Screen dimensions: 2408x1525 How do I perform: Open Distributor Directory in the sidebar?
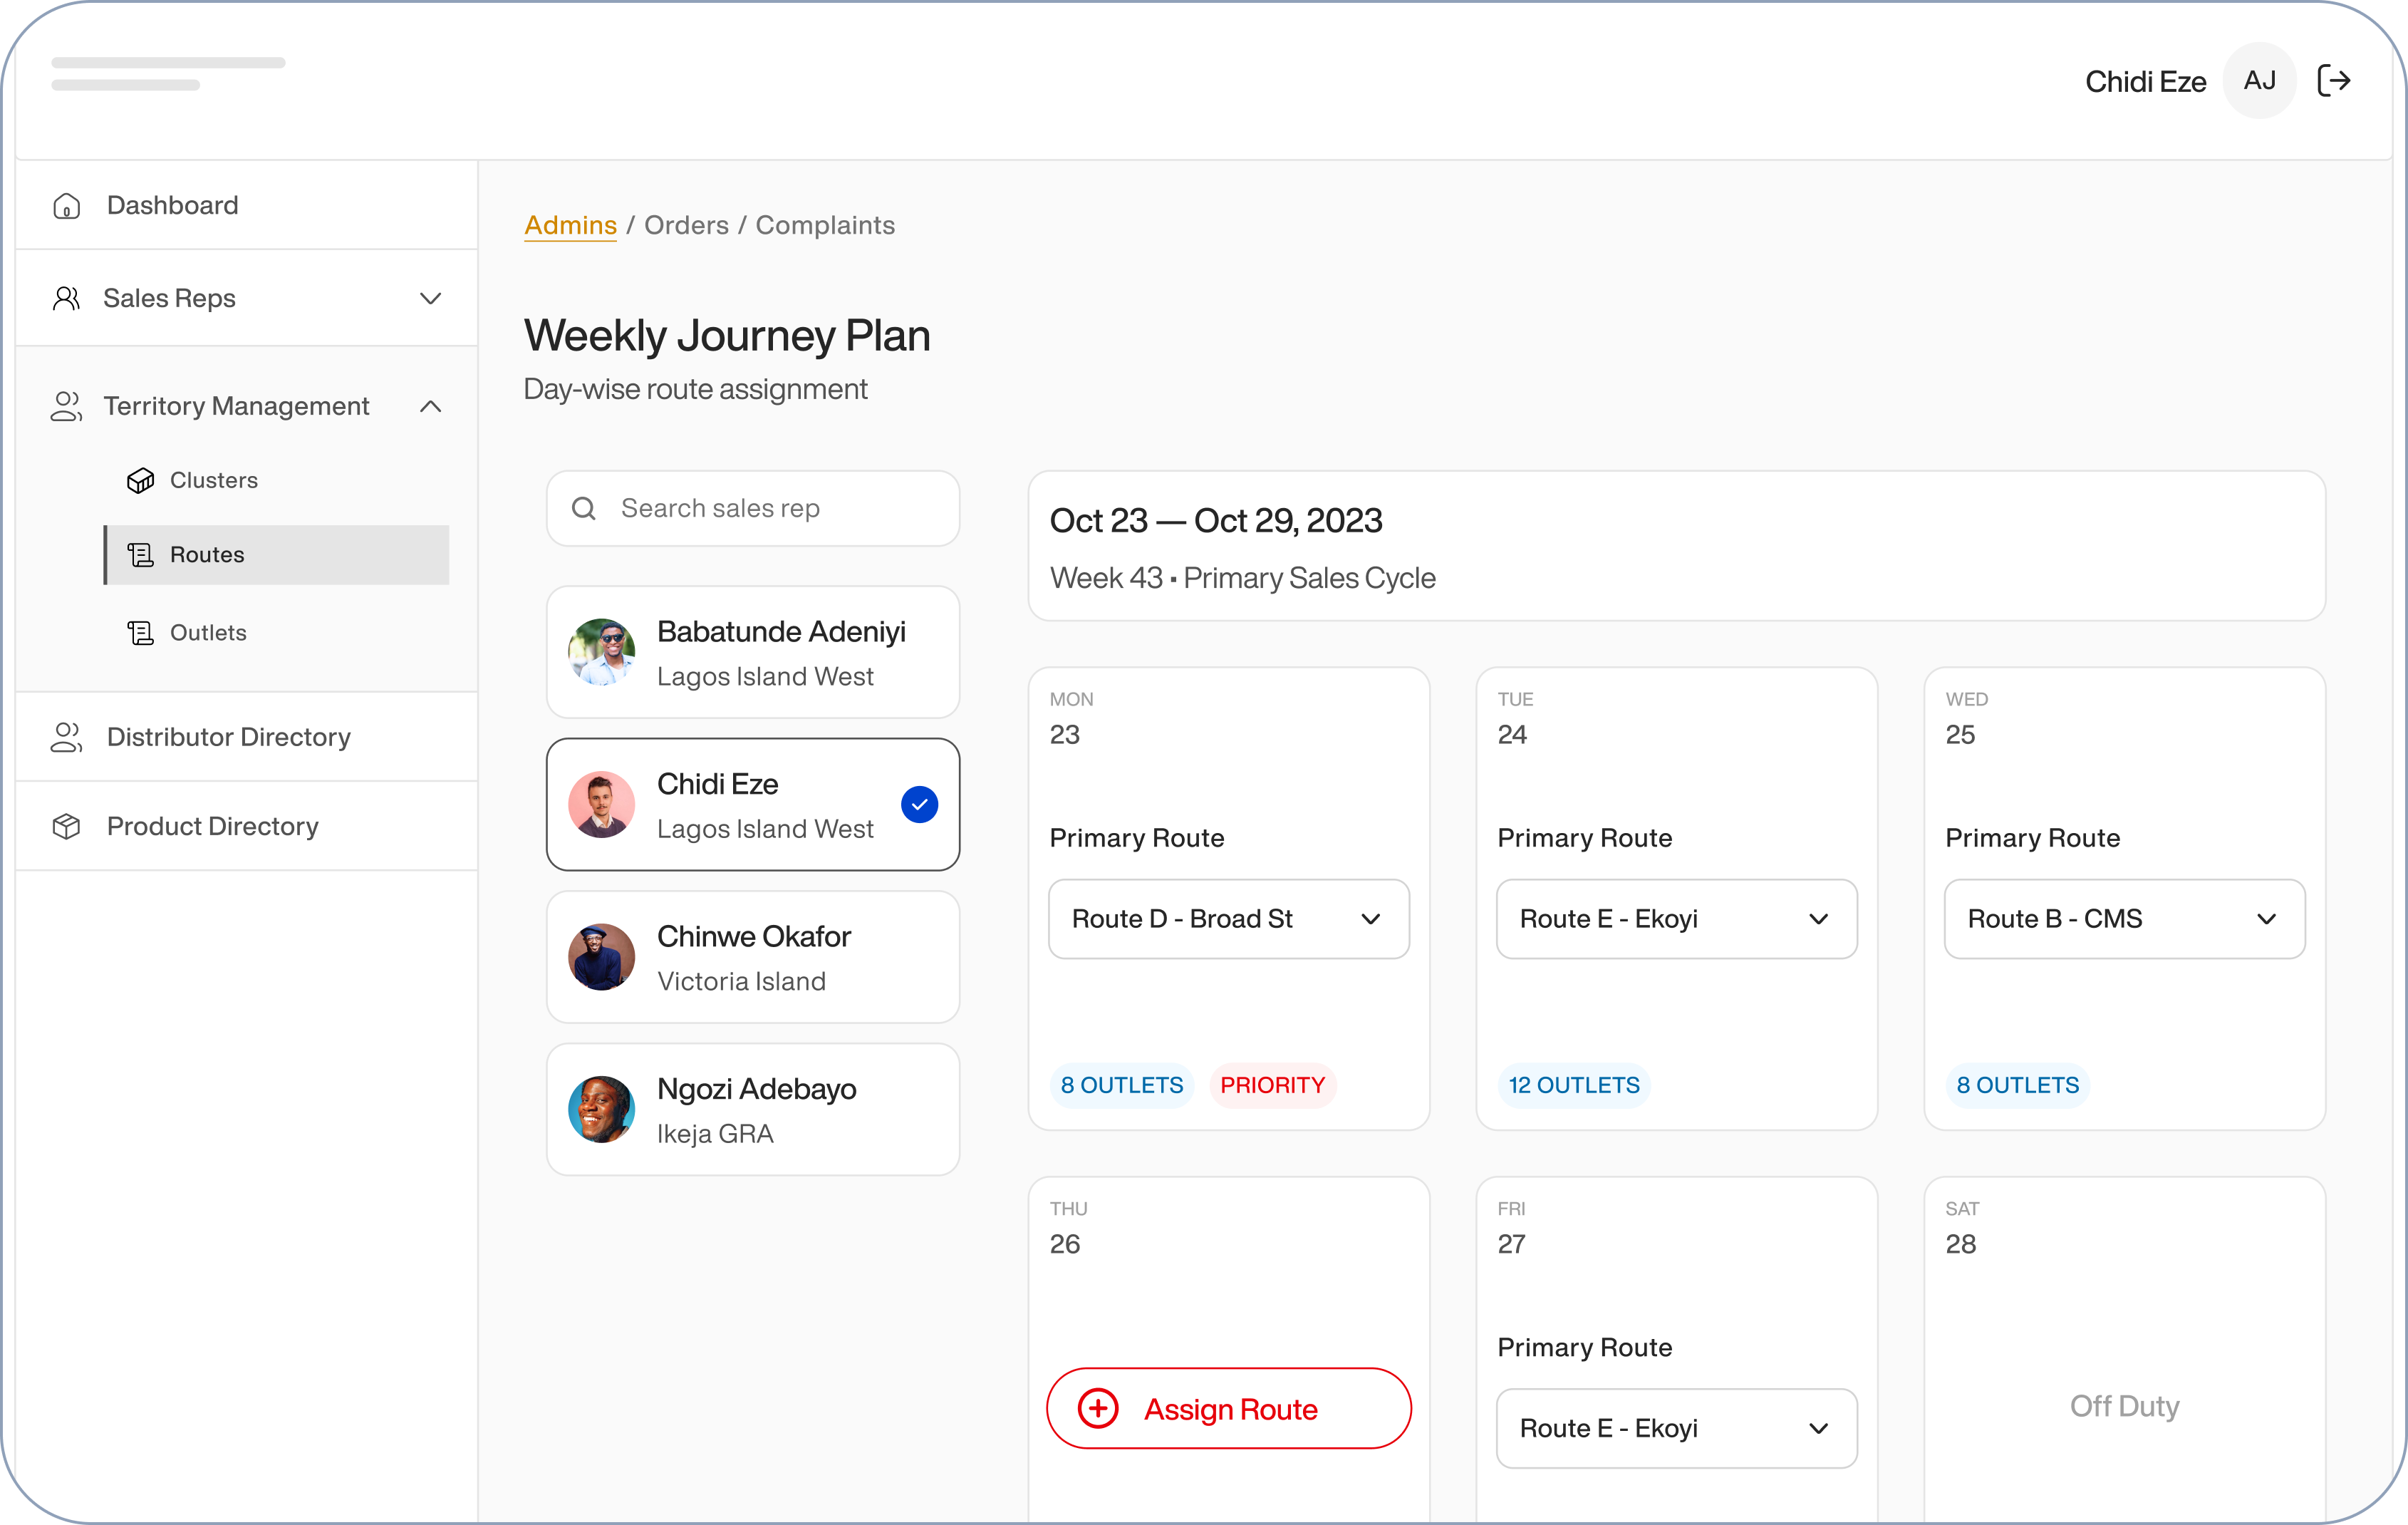[247, 737]
